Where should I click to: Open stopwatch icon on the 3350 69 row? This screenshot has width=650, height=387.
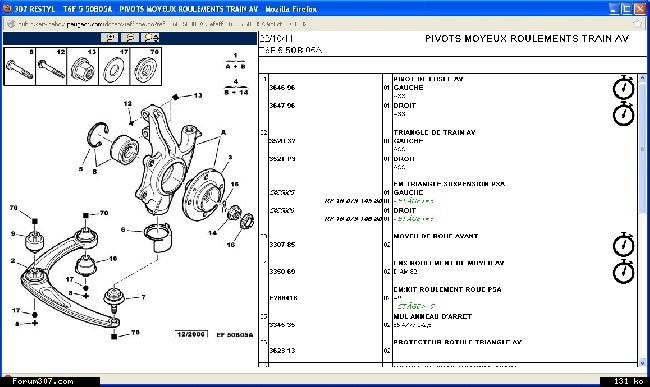[623, 271]
